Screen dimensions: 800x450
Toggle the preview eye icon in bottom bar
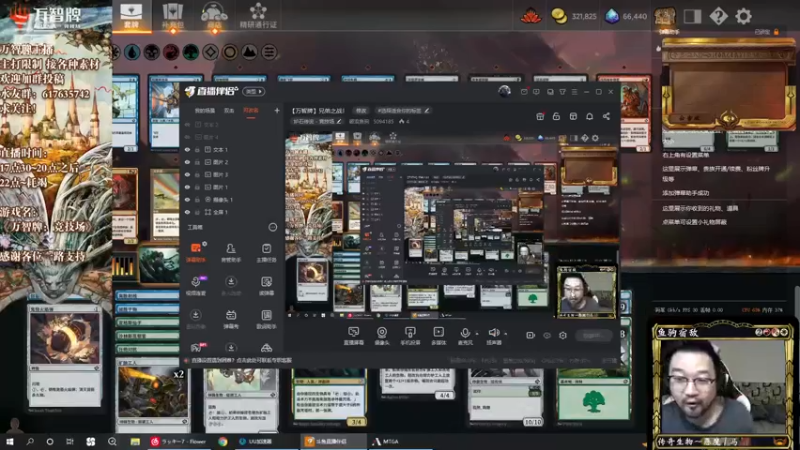click(547, 335)
